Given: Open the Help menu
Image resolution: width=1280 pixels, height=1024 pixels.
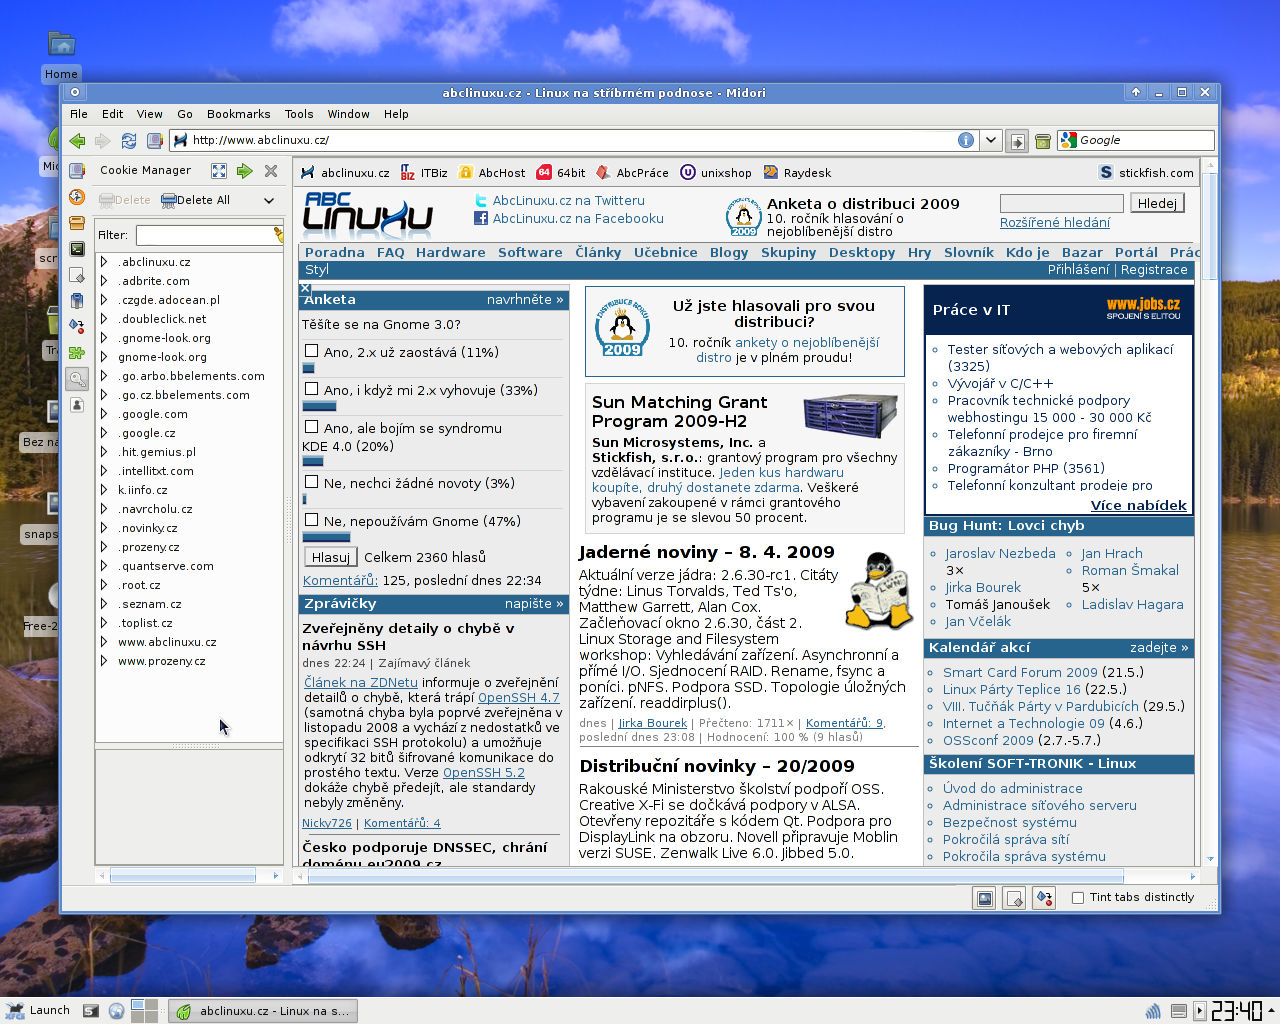Looking at the screenshot, I should pos(397,114).
